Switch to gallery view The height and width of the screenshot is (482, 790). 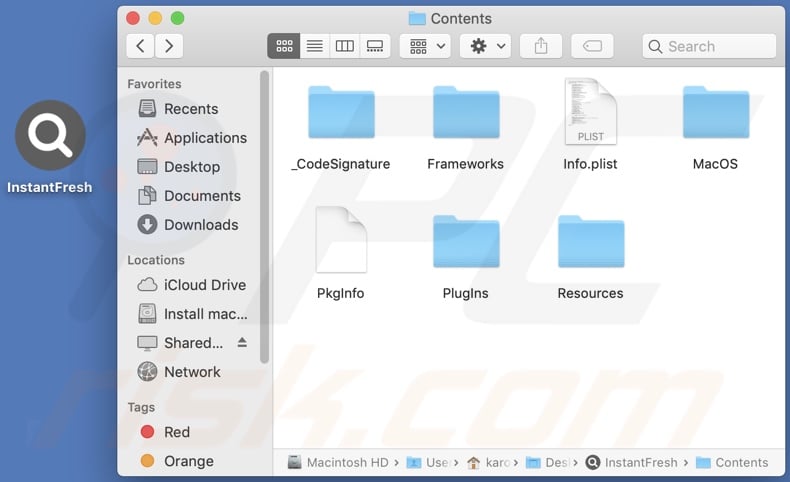pyautogui.click(x=375, y=46)
